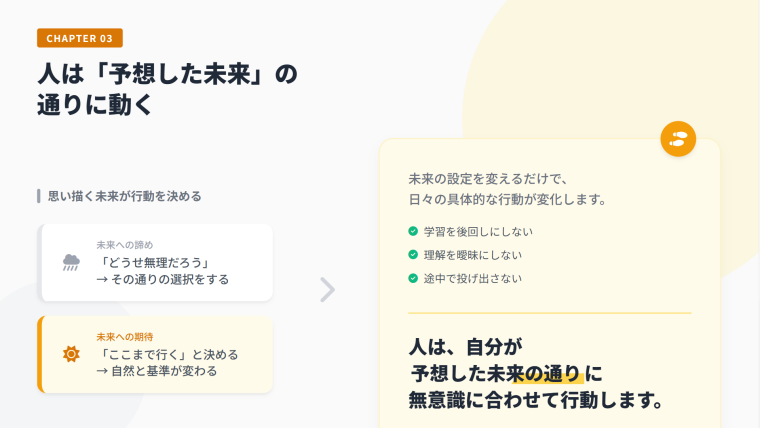Select the 未来への期待 card
This screenshot has width=760, height=428.
point(155,354)
